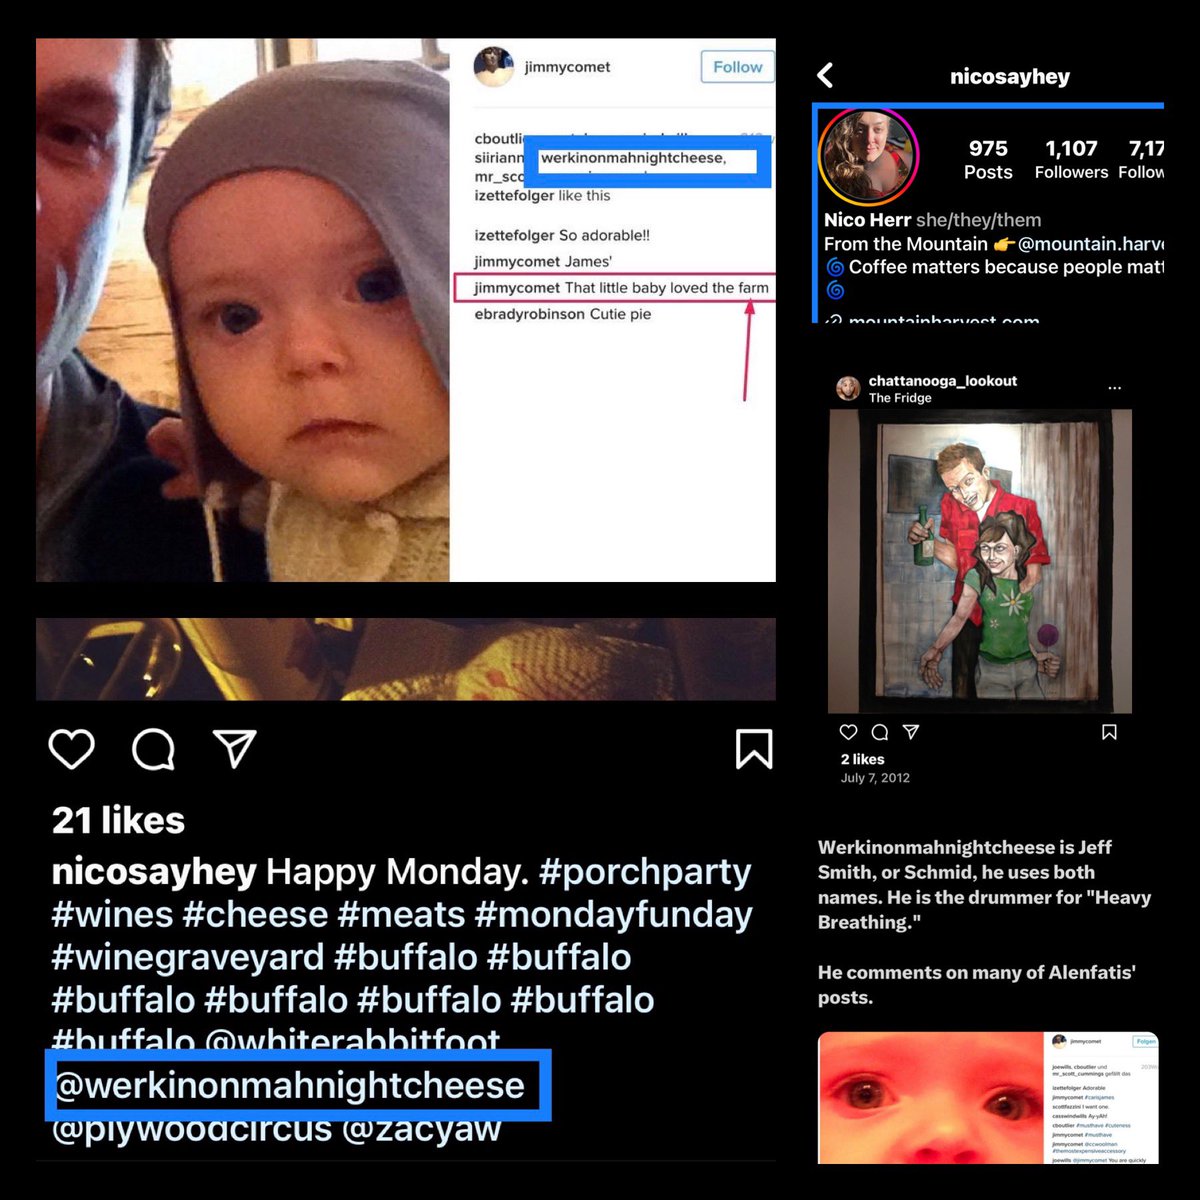Image resolution: width=1200 pixels, height=1200 pixels.
Task: Open 975 Posts count
Action: tap(988, 160)
